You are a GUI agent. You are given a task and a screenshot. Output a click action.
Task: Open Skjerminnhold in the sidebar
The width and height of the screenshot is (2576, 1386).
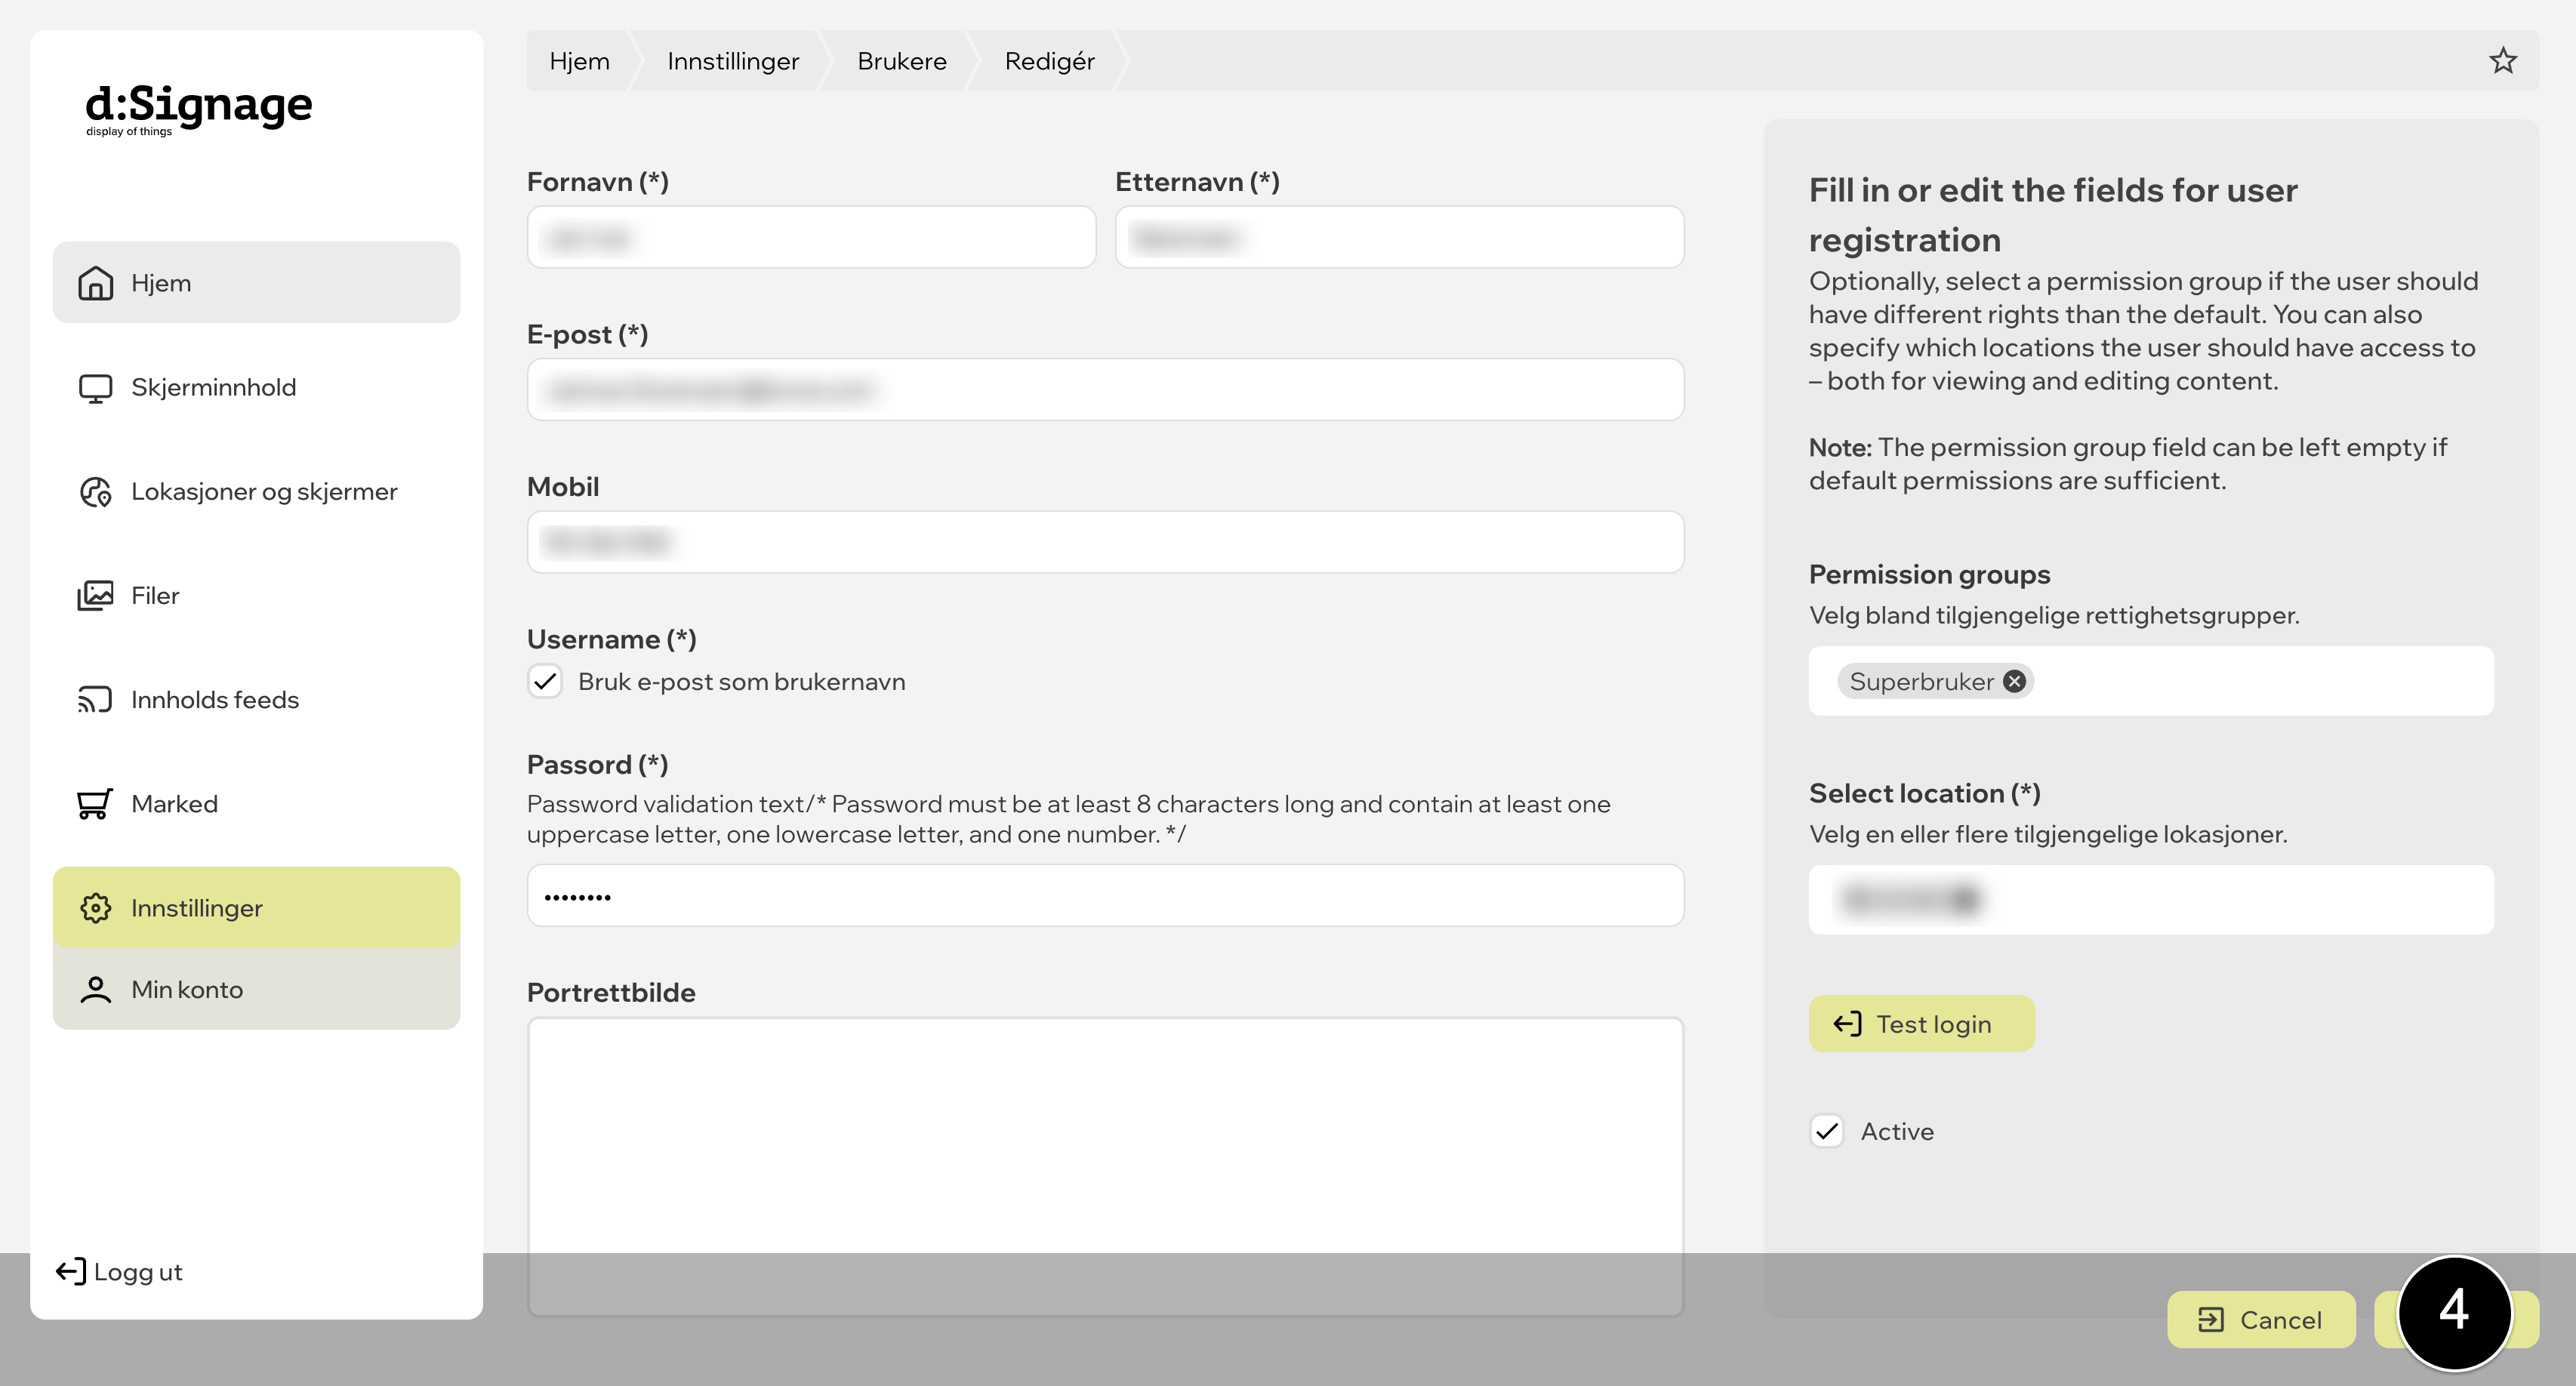tap(256, 387)
